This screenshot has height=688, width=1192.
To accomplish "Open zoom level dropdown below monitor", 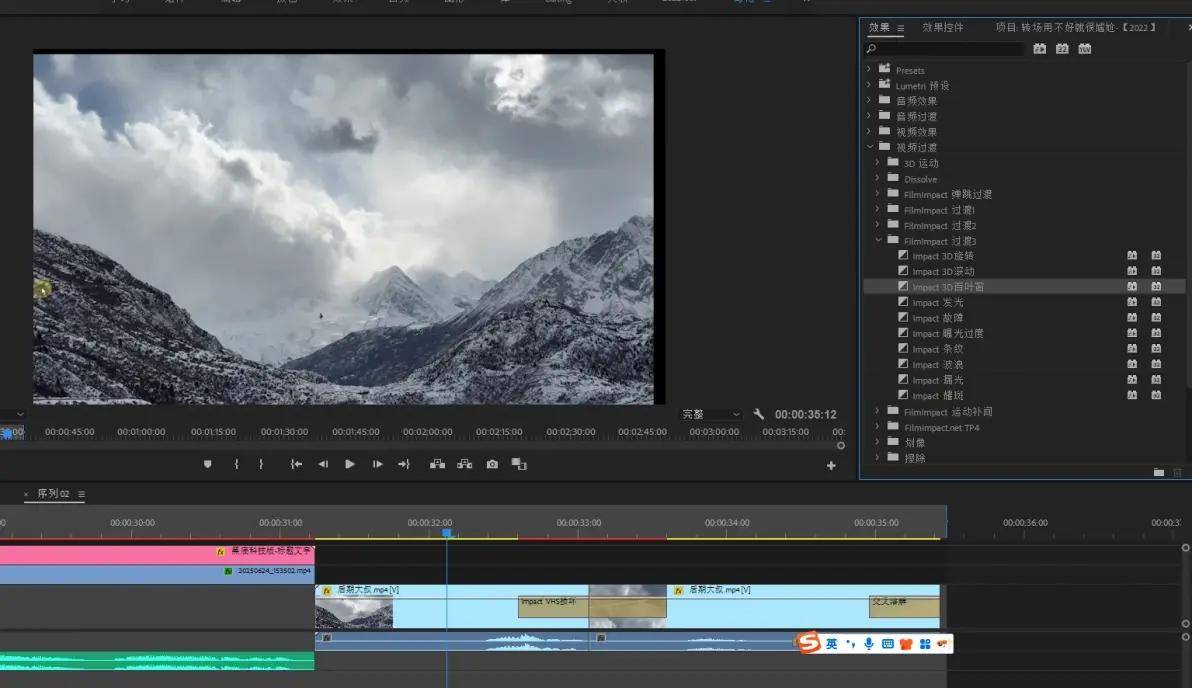I will [12, 414].
